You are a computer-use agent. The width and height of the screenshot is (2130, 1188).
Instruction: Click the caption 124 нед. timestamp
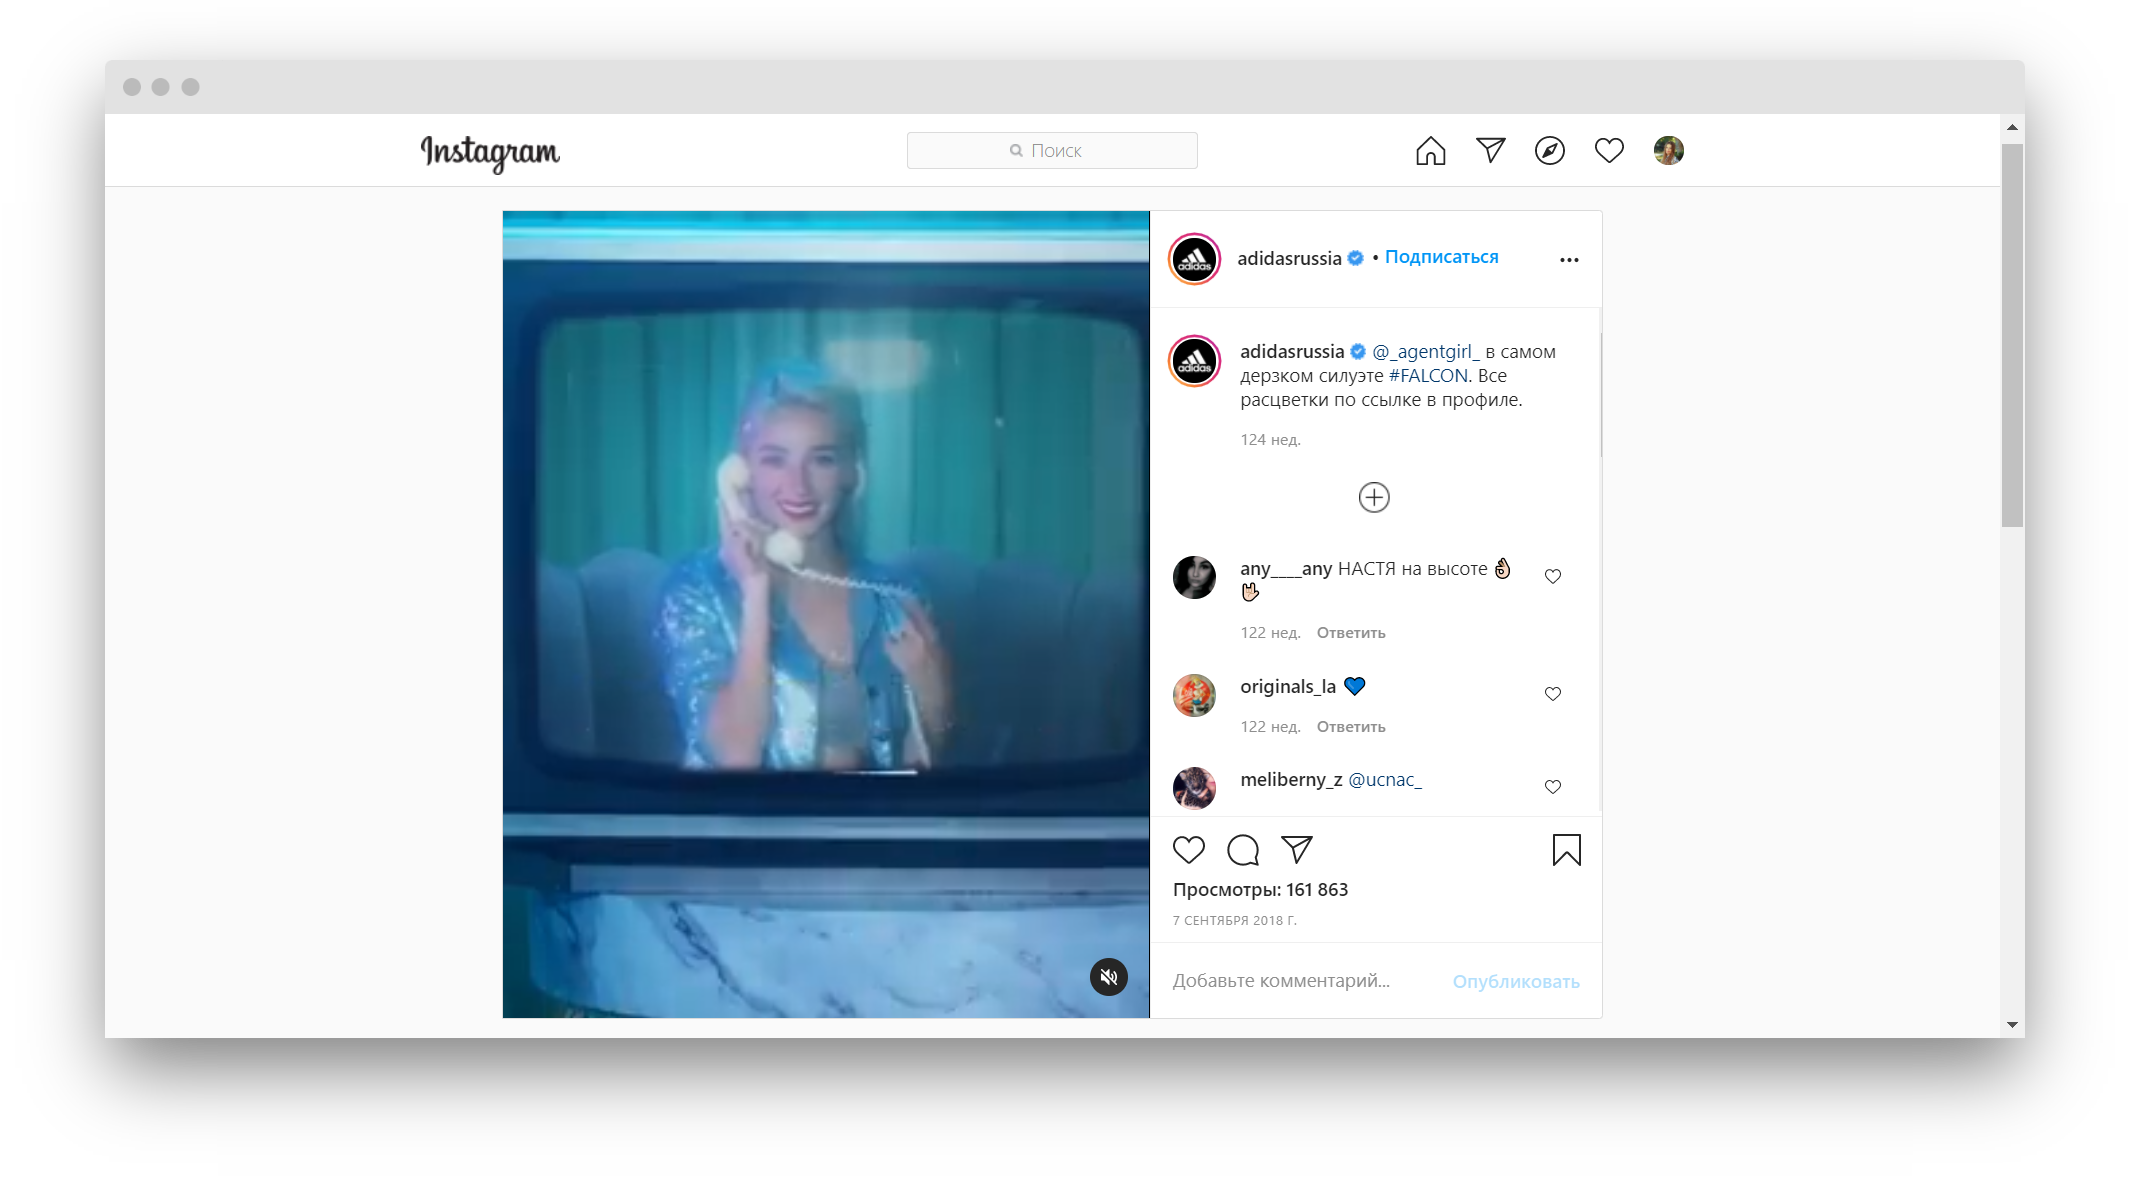[1270, 440]
